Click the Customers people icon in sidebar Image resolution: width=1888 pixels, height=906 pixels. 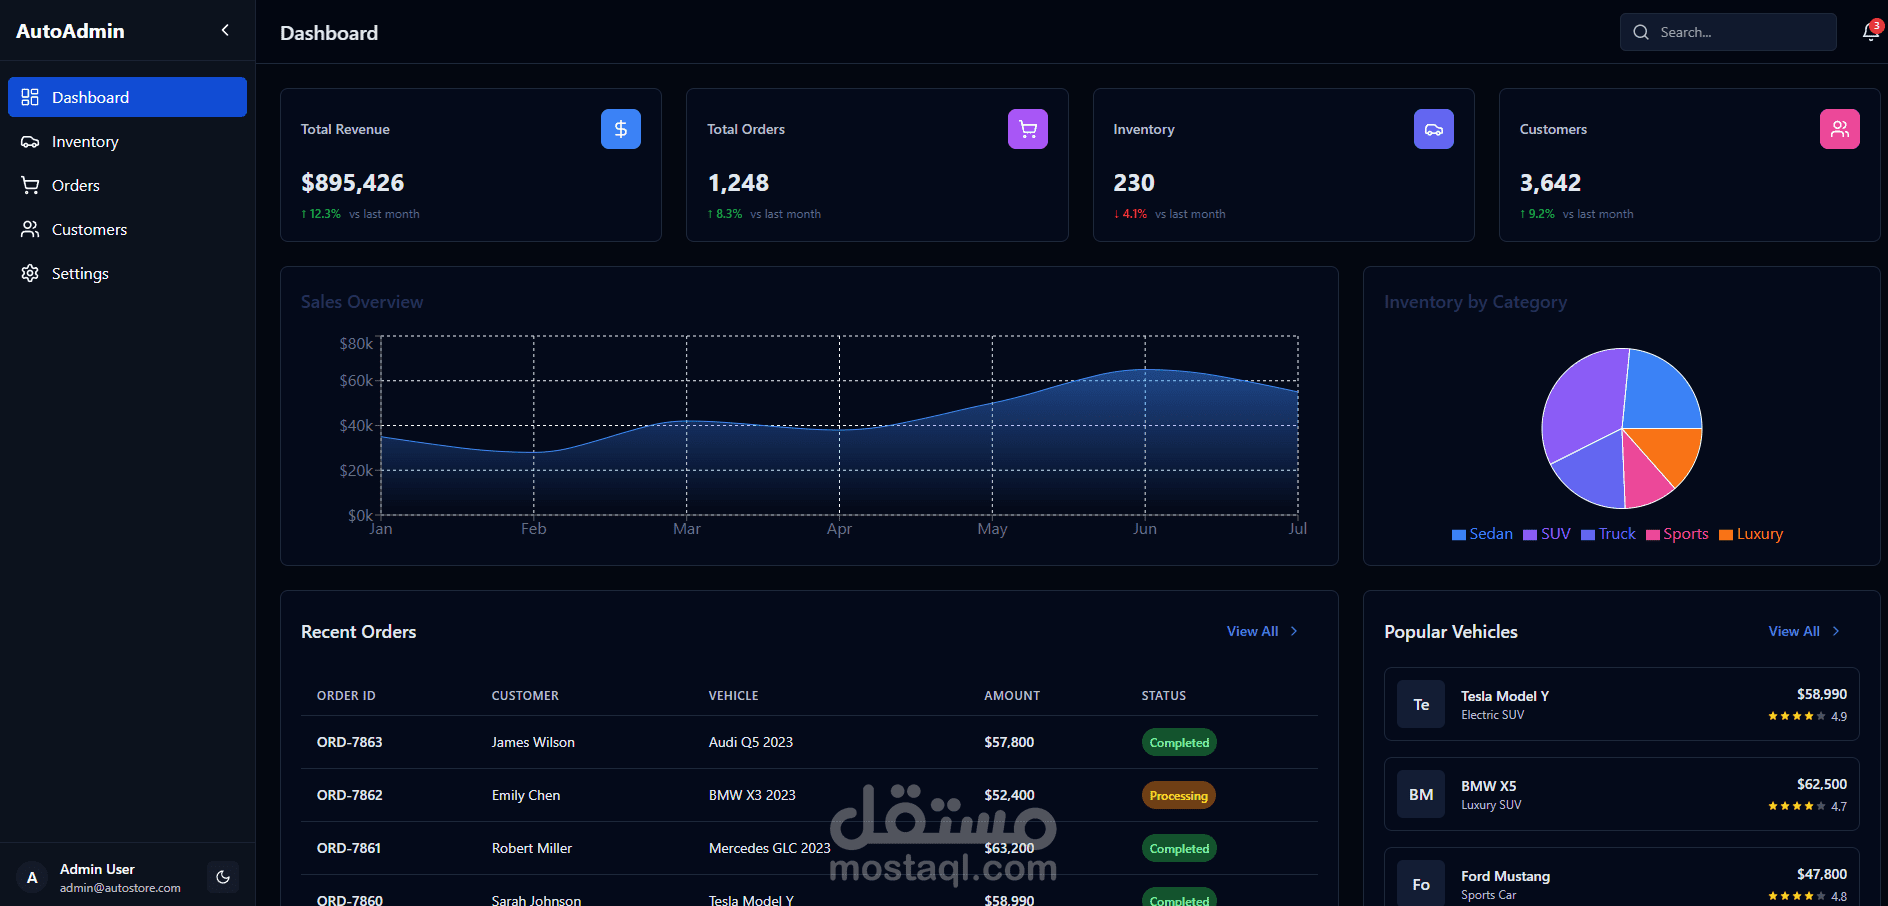[x=30, y=229]
